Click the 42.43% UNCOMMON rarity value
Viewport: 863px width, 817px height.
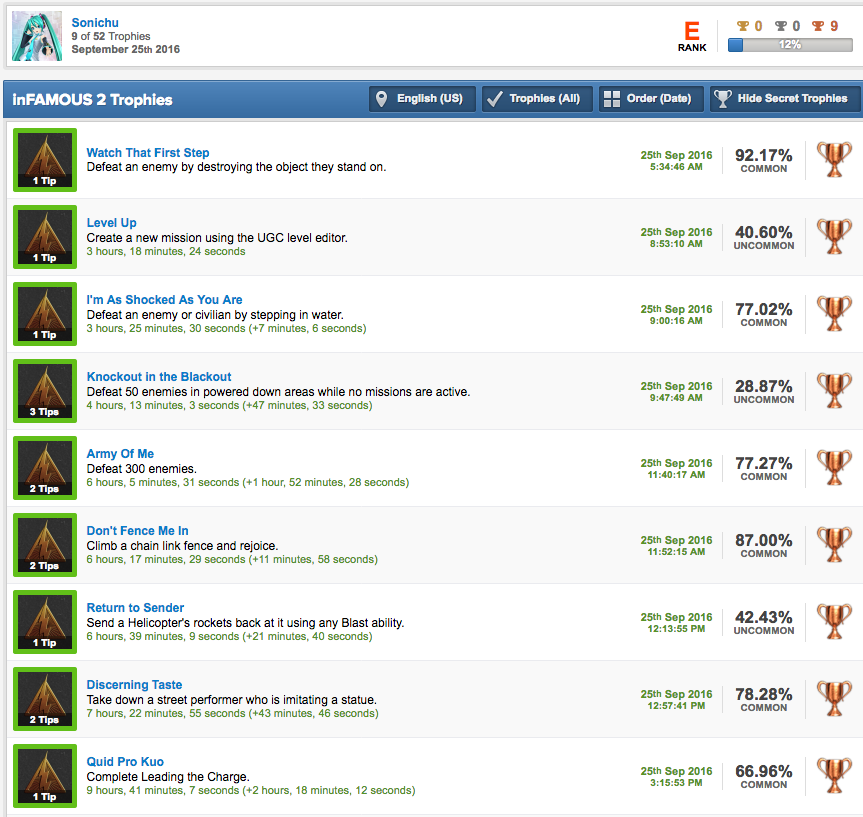point(763,623)
